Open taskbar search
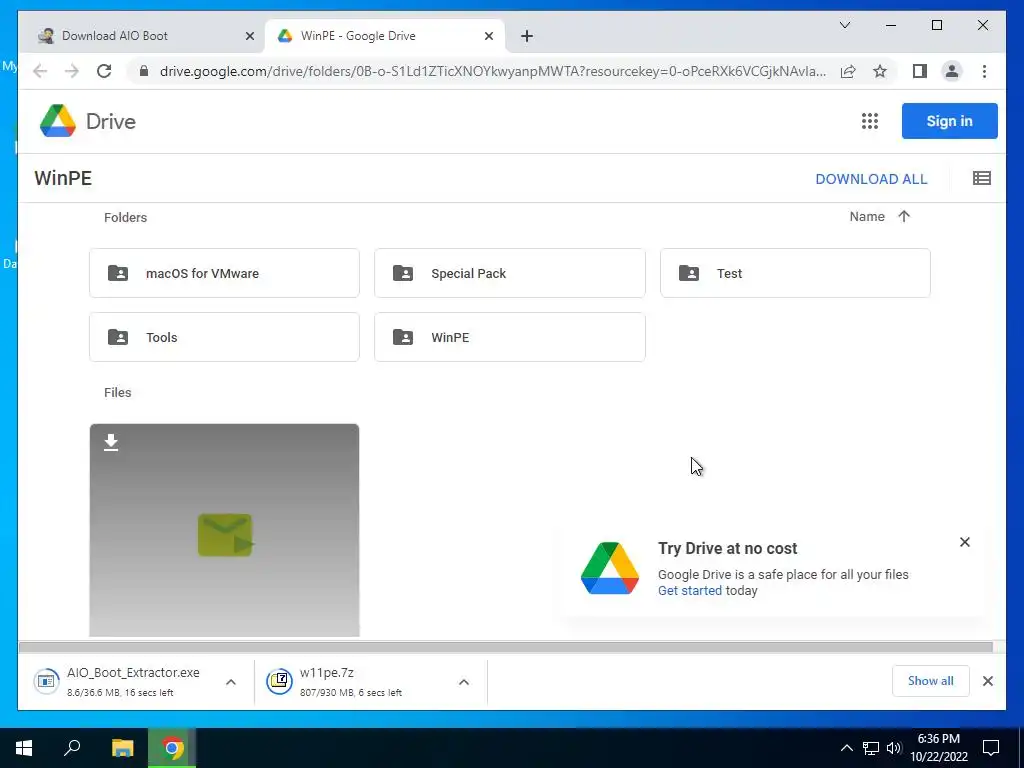Viewport: 1024px width, 768px height. pos(72,748)
